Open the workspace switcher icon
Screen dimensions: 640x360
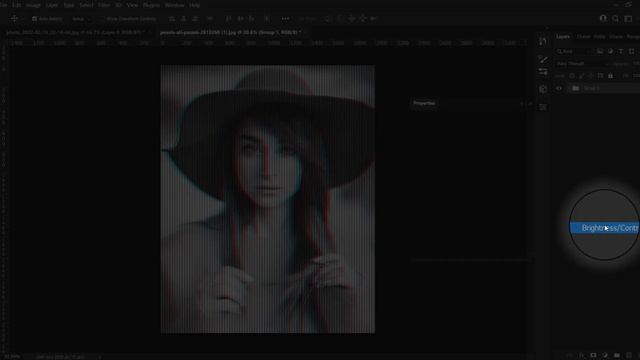pyautogui.click(x=629, y=18)
